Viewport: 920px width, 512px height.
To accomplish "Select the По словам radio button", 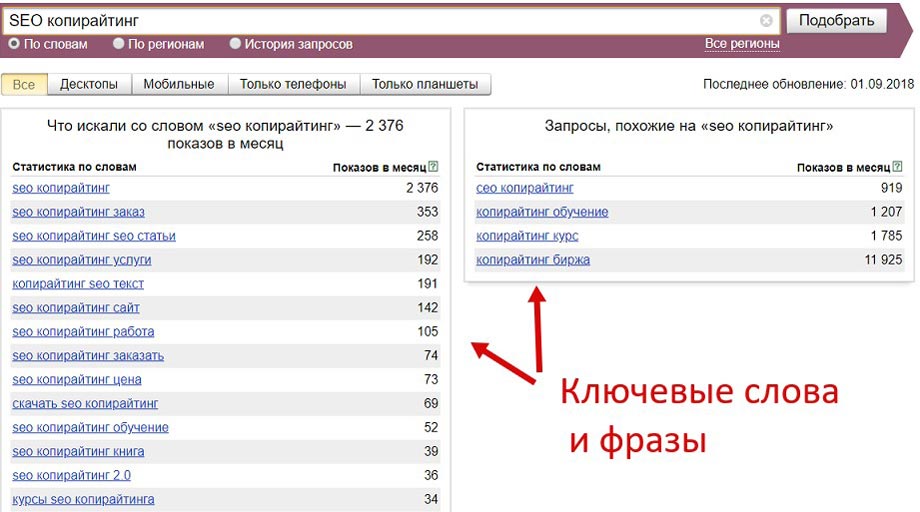I will click(x=14, y=43).
